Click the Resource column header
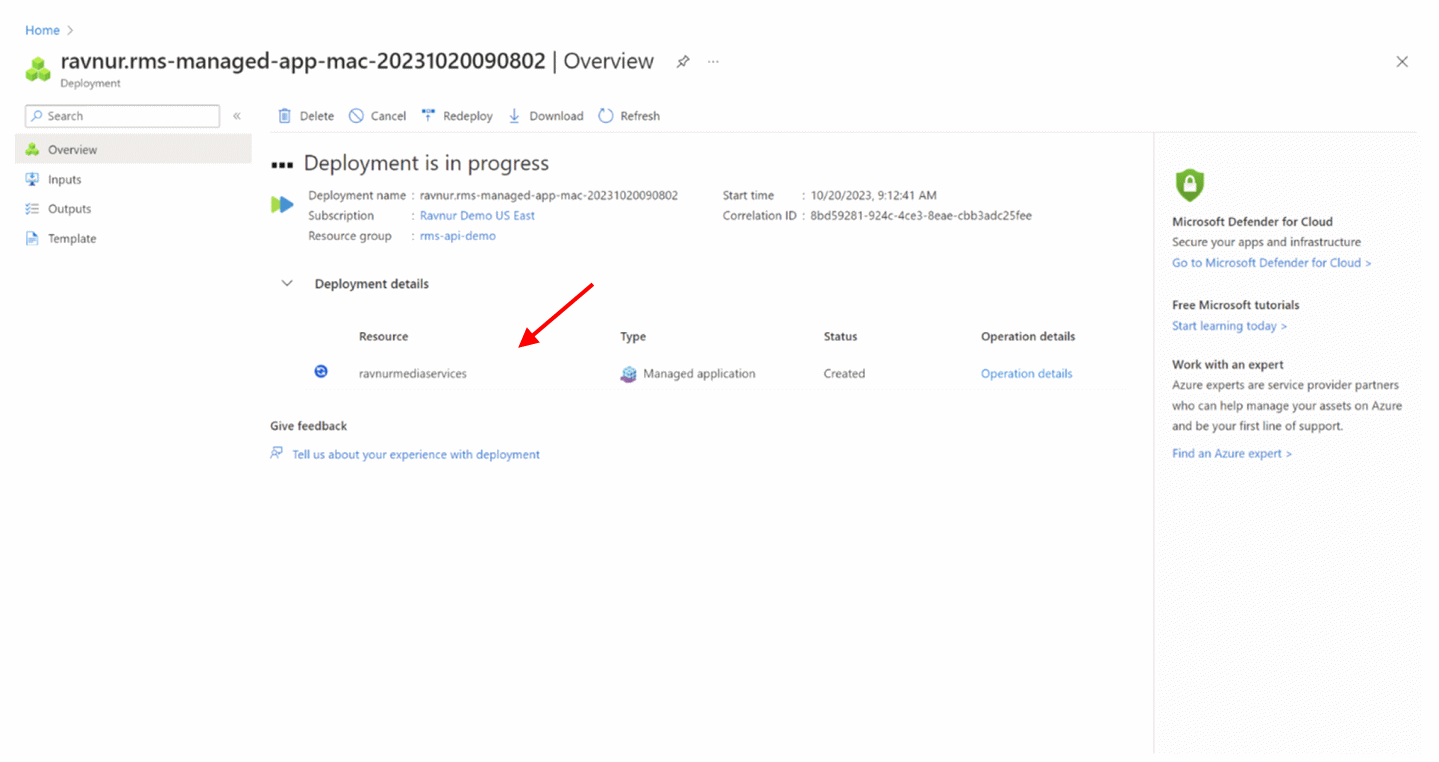This screenshot has height=762, width=1439. 383,337
